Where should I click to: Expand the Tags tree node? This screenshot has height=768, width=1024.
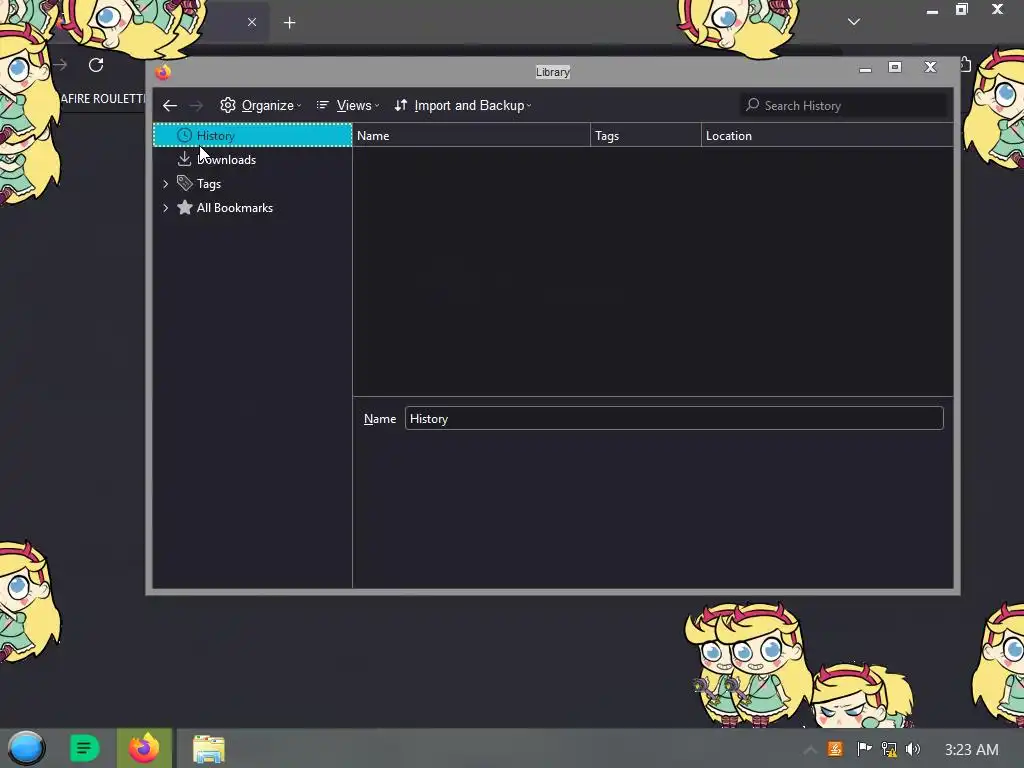point(166,184)
